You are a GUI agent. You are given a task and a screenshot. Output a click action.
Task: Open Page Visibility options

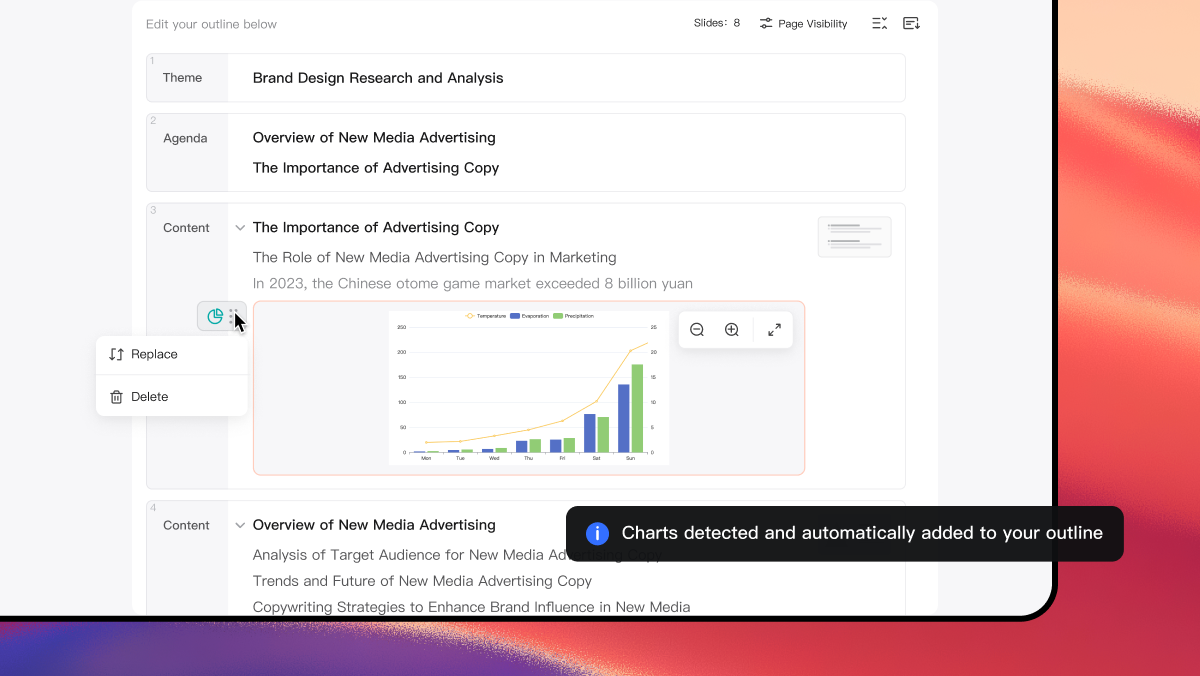[803, 23]
